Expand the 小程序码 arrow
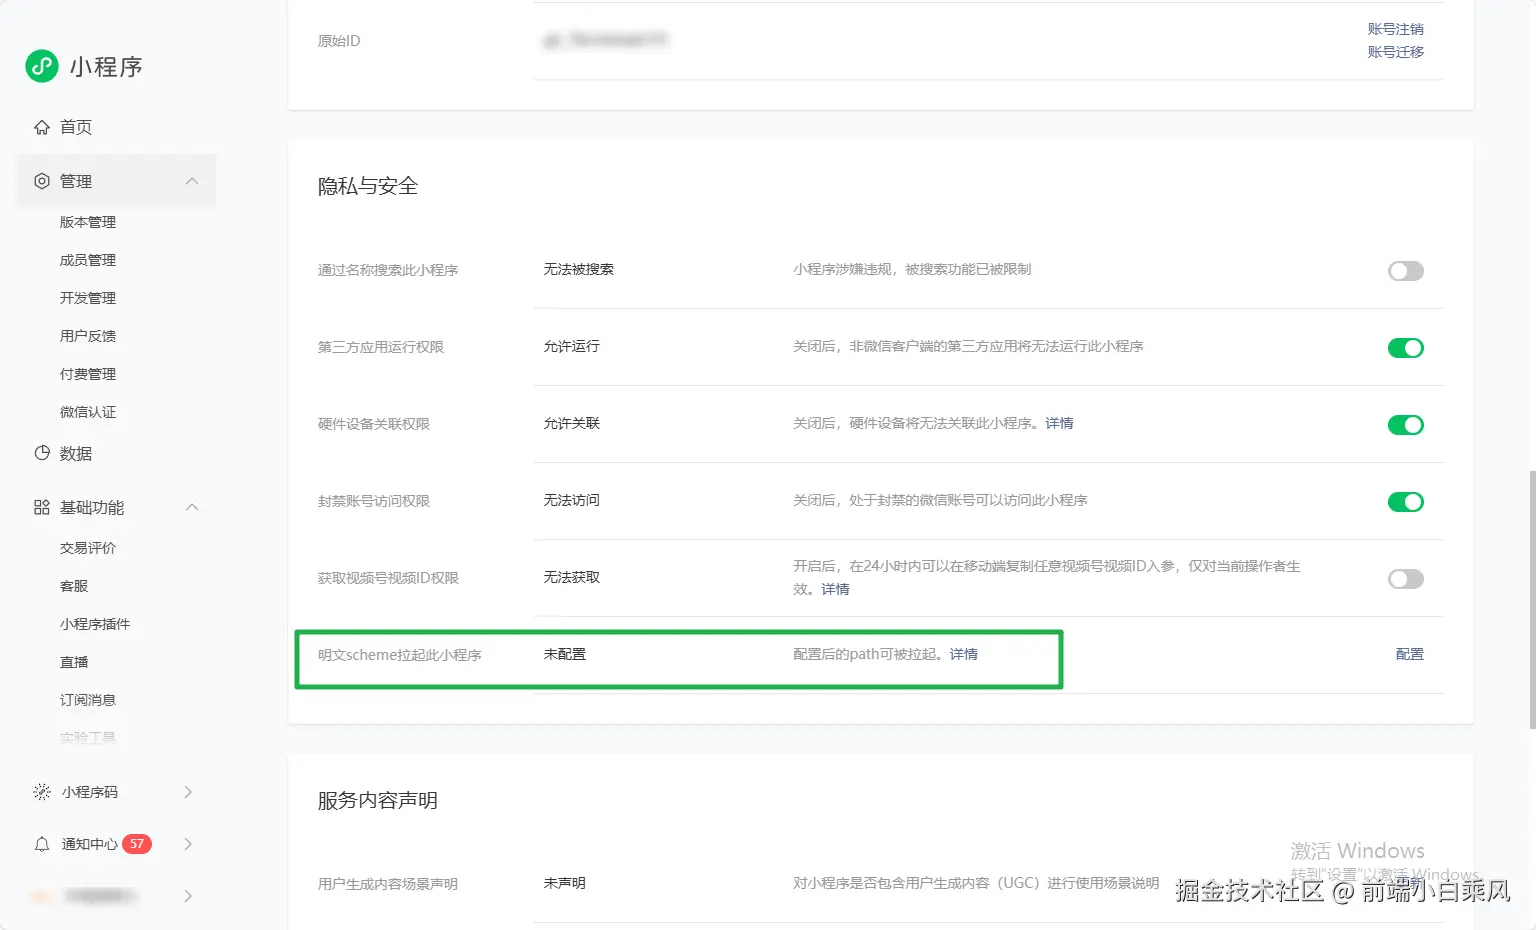This screenshot has height=930, width=1536. [x=188, y=792]
